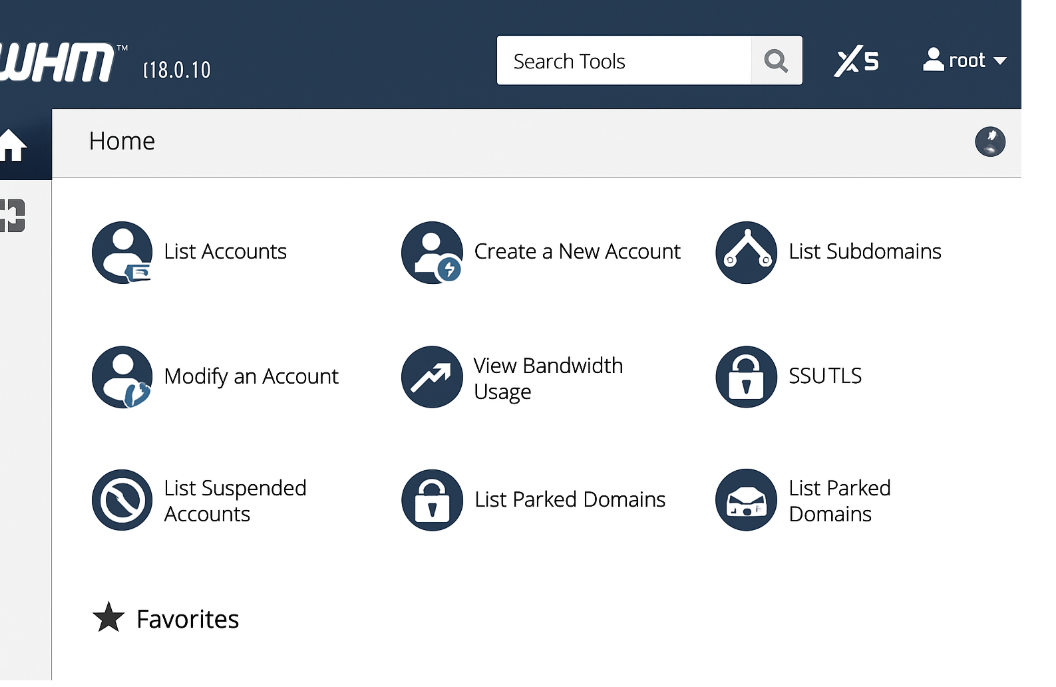Select the Modify an Account text link

click(x=251, y=377)
